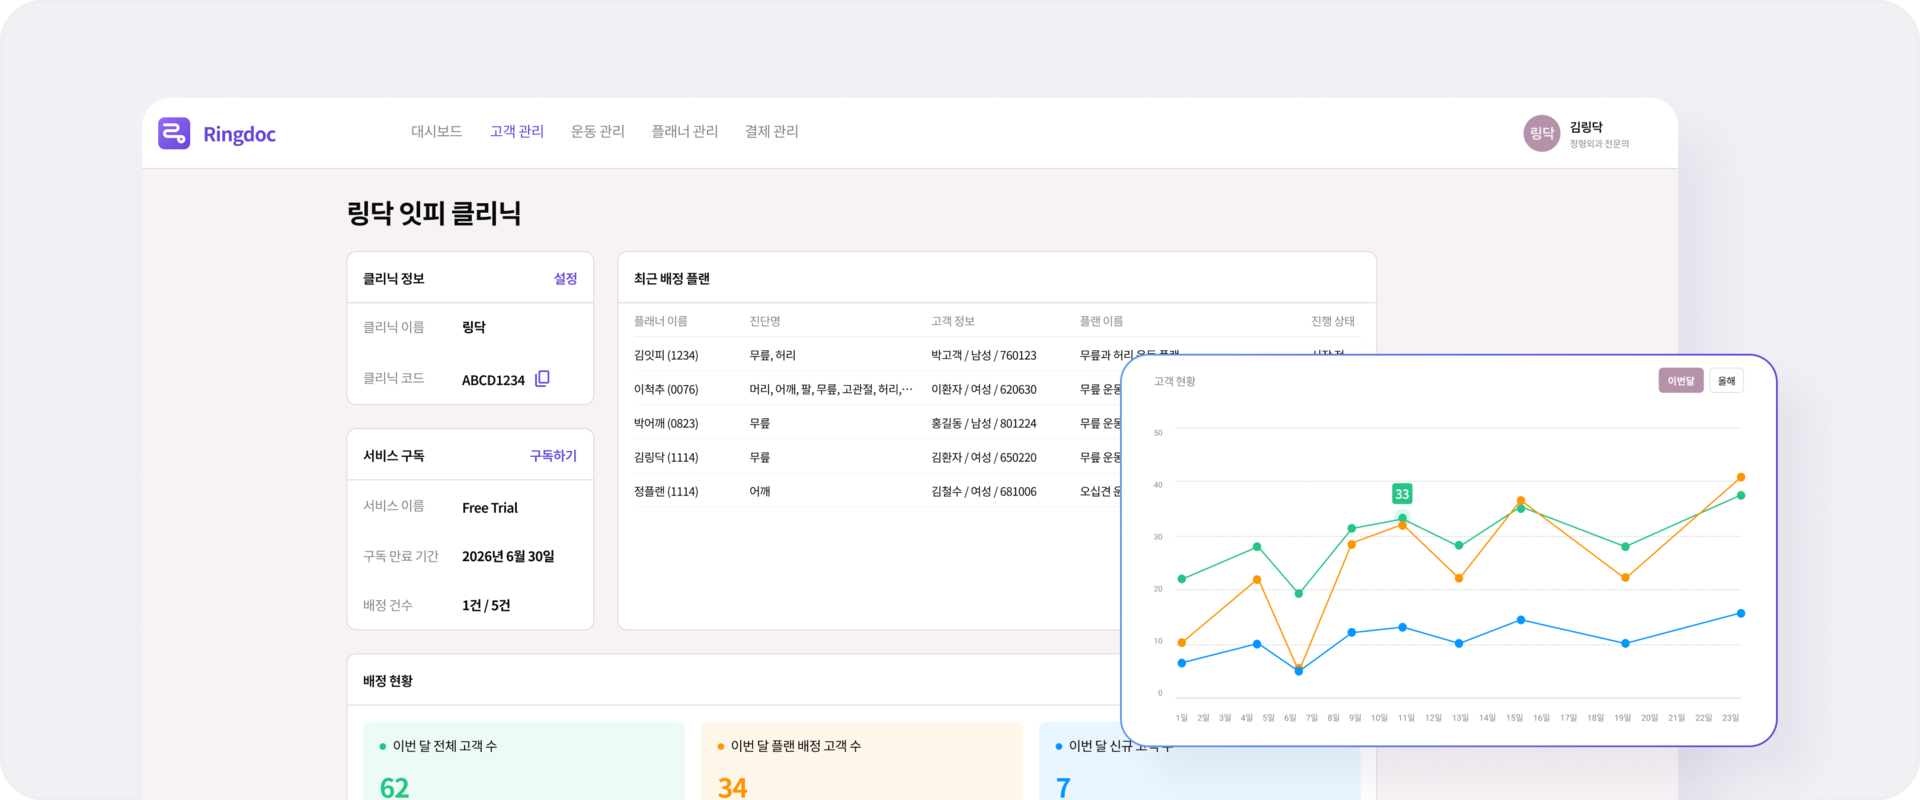Image resolution: width=1920 pixels, height=800 pixels.
Task: Open the 고객 관리 menu
Action: [517, 132]
